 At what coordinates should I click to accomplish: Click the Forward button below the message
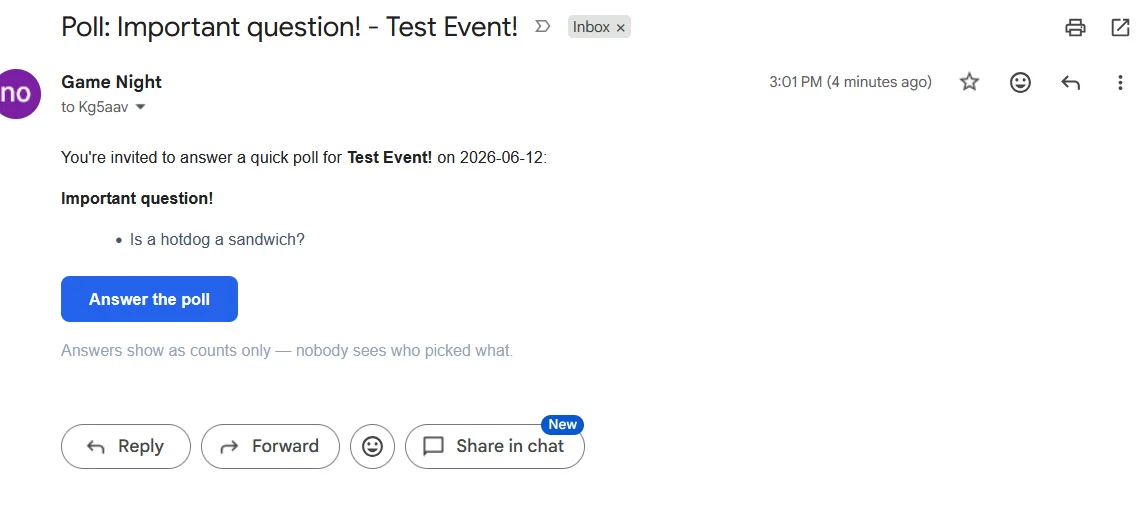coord(270,446)
